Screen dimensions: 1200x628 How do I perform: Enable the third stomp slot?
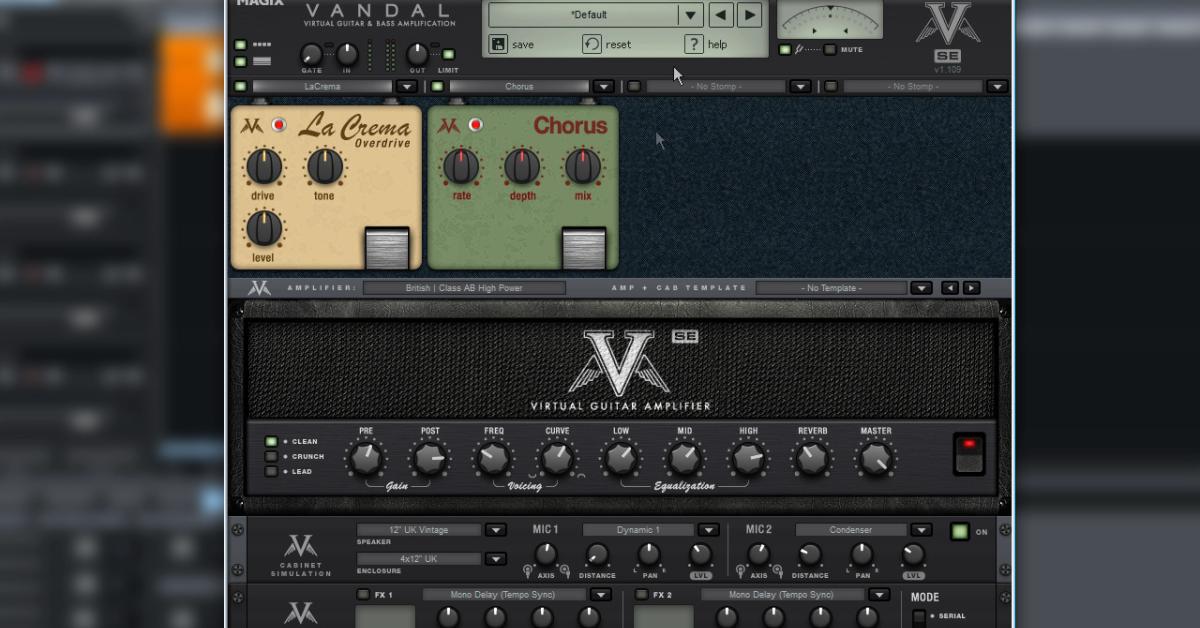click(634, 87)
